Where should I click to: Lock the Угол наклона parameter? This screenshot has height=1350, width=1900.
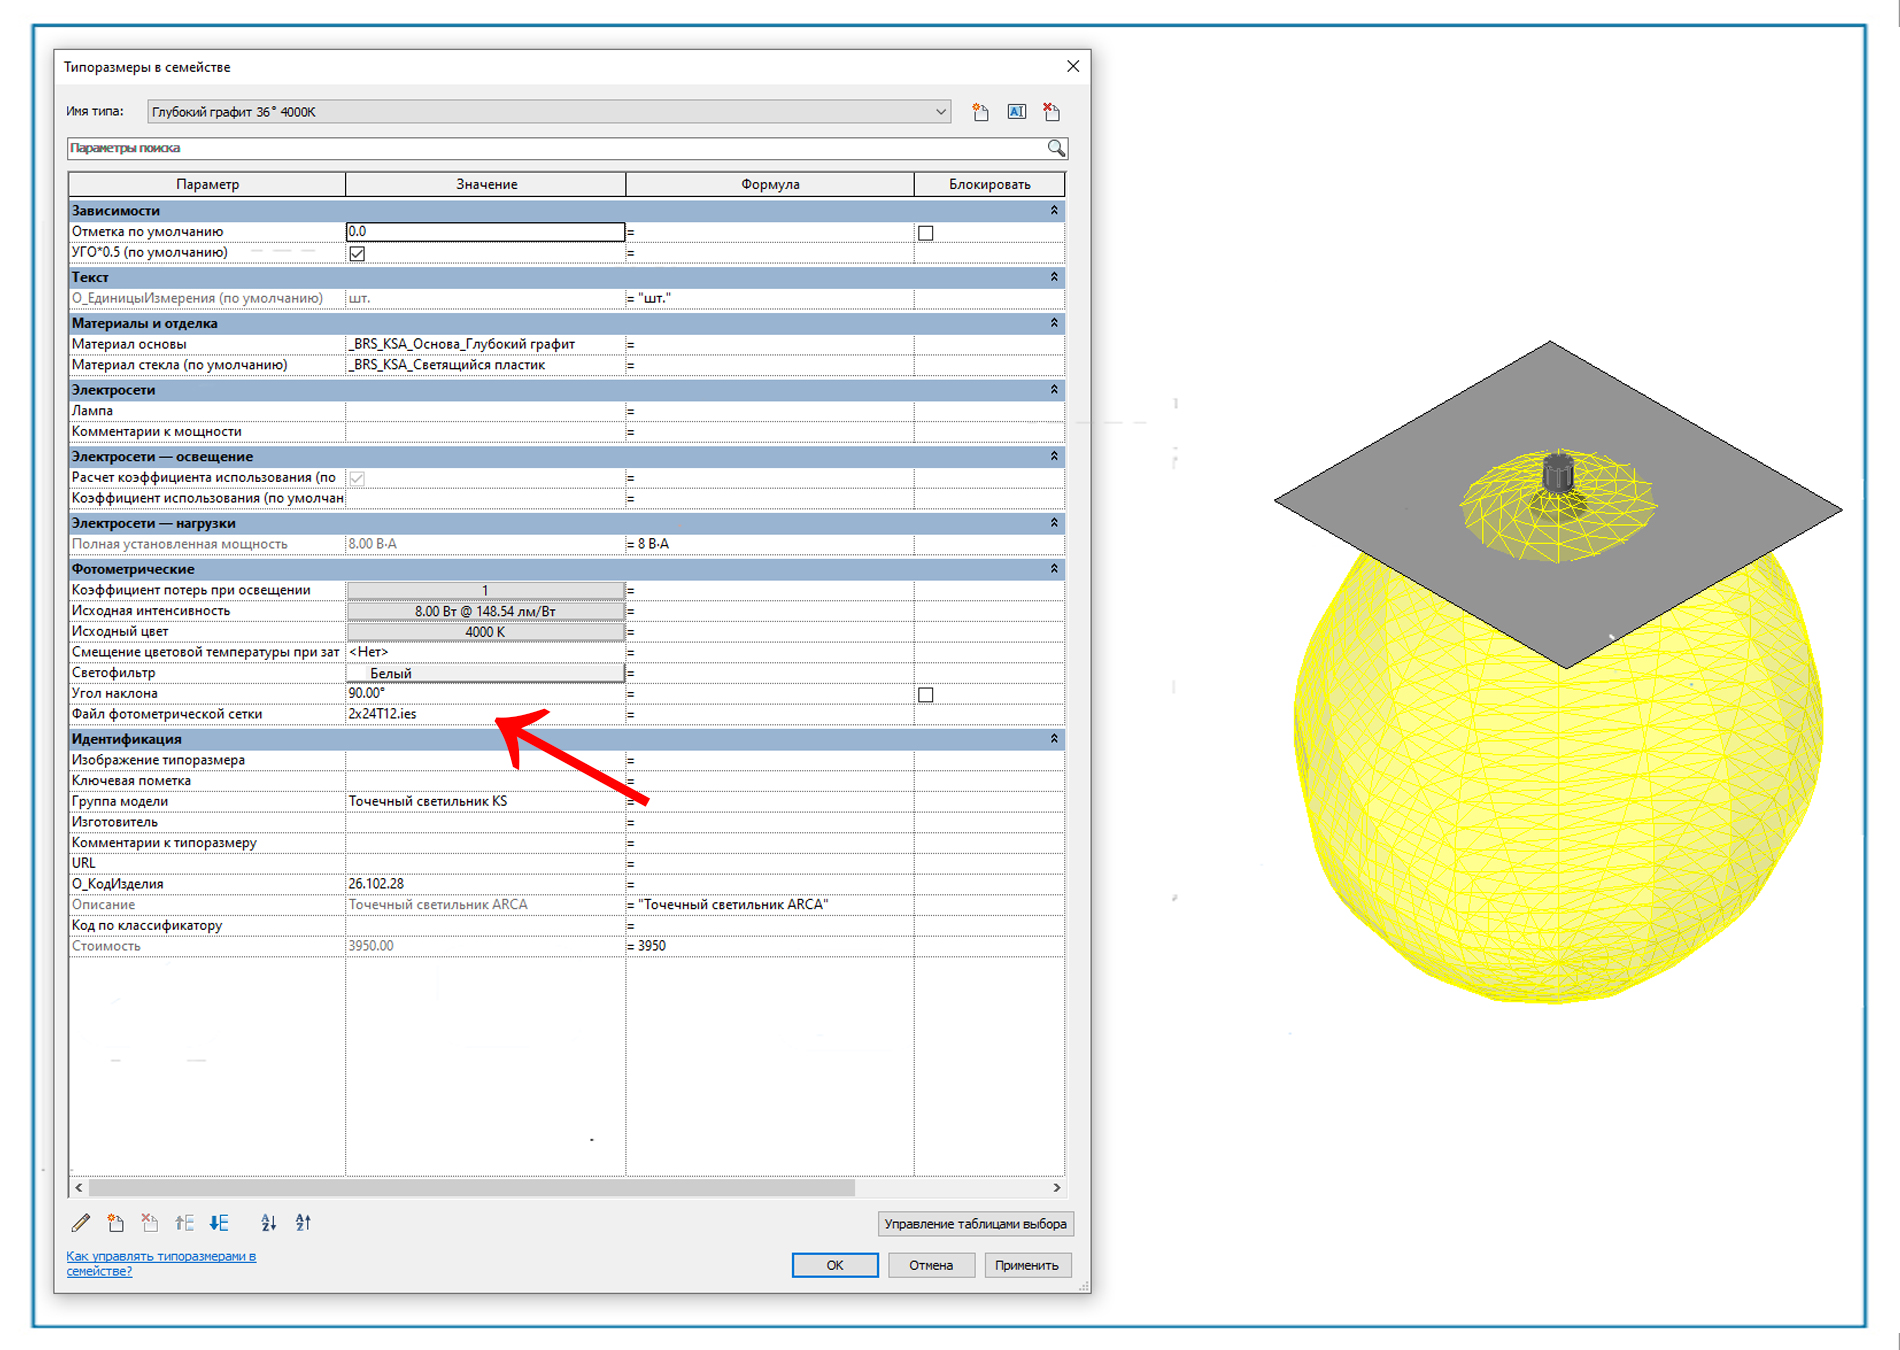point(926,695)
